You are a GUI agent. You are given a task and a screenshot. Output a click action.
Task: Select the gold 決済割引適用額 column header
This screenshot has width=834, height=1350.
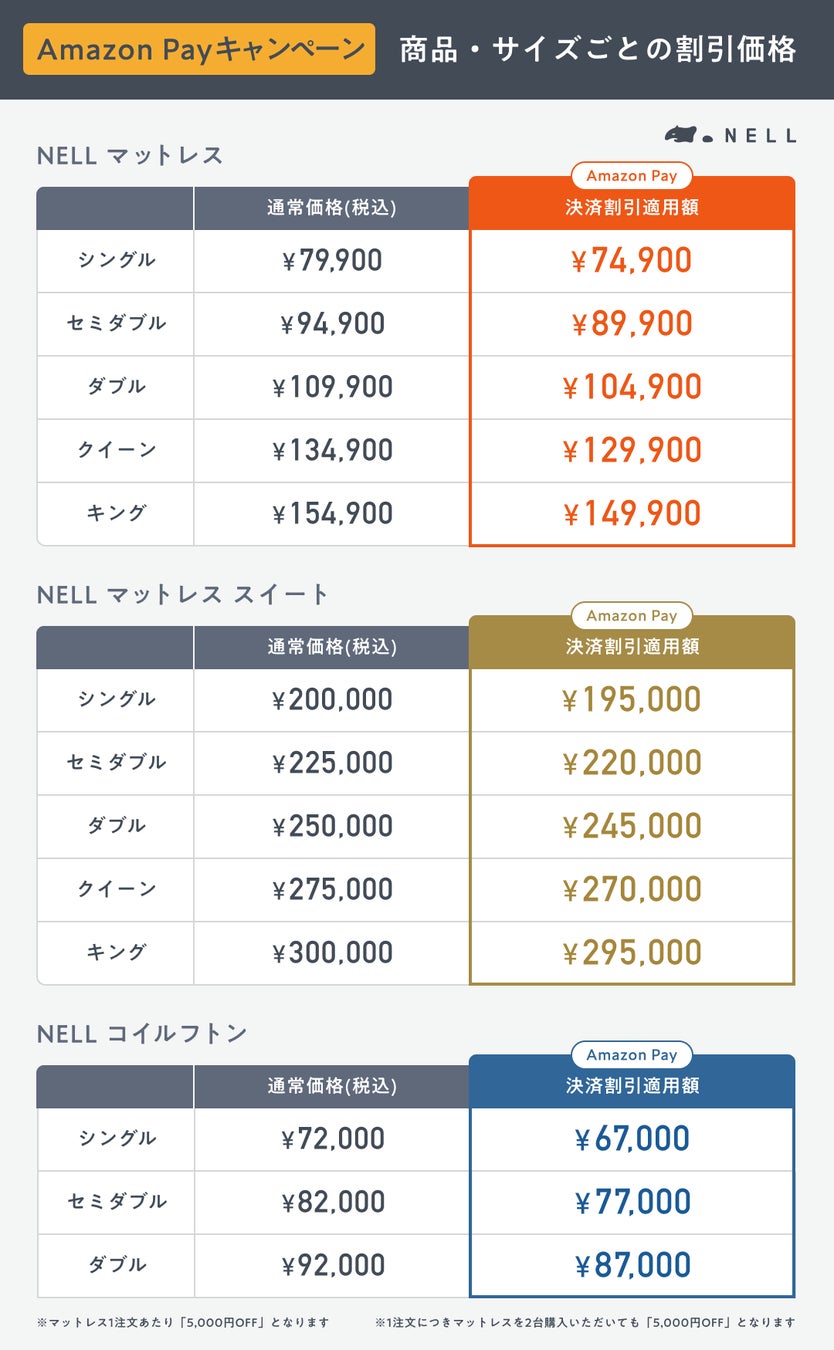click(631, 647)
